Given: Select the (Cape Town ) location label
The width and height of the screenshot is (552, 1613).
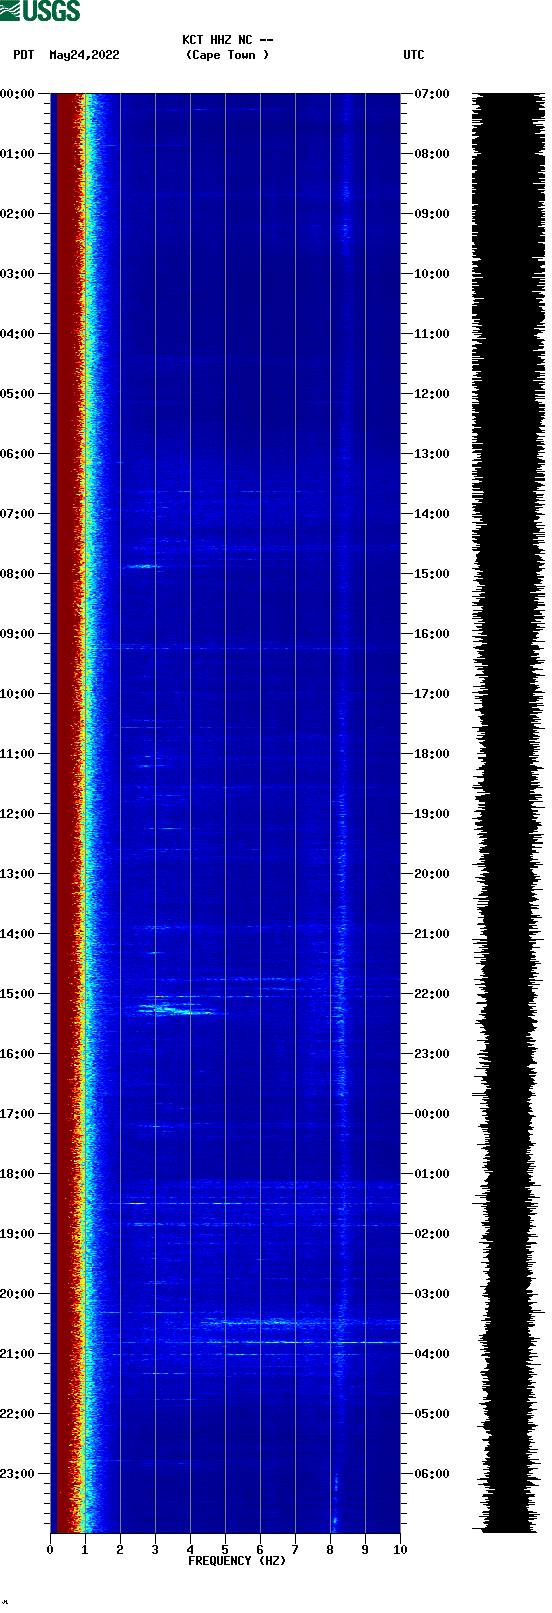Looking at the screenshot, I should click(x=228, y=55).
